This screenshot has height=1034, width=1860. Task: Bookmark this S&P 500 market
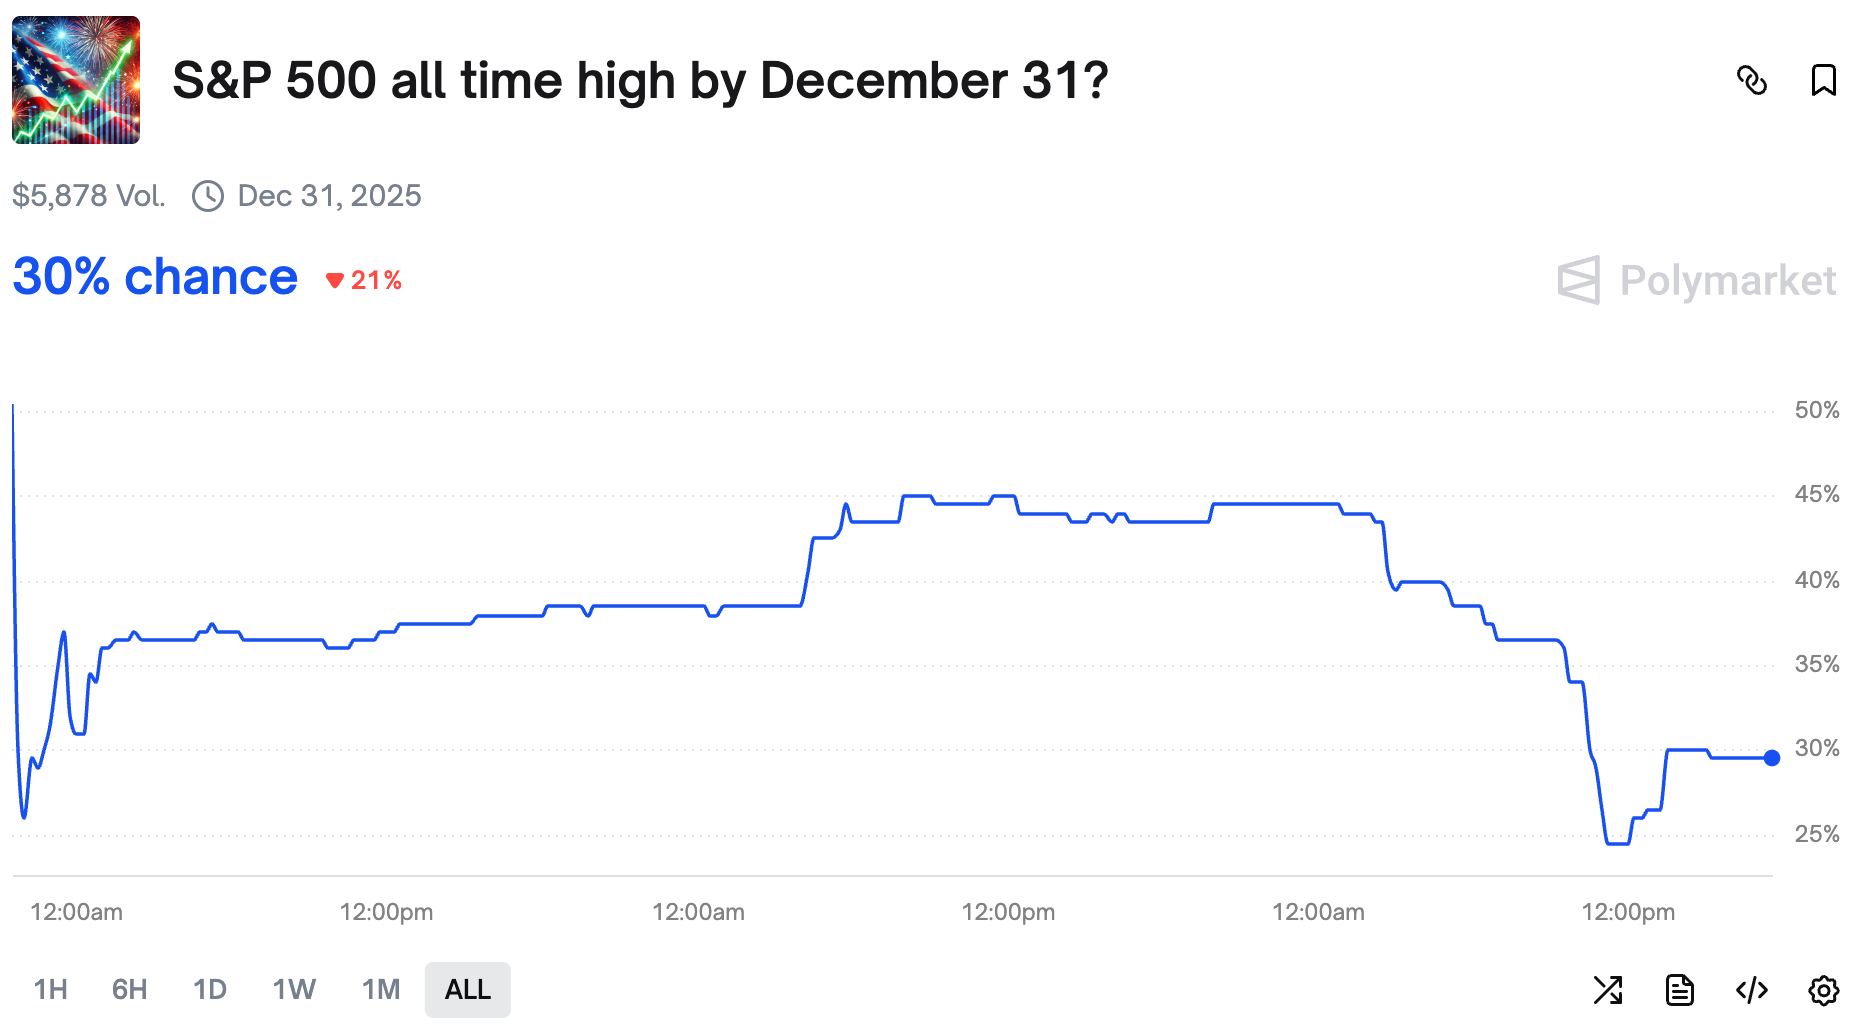click(1823, 80)
